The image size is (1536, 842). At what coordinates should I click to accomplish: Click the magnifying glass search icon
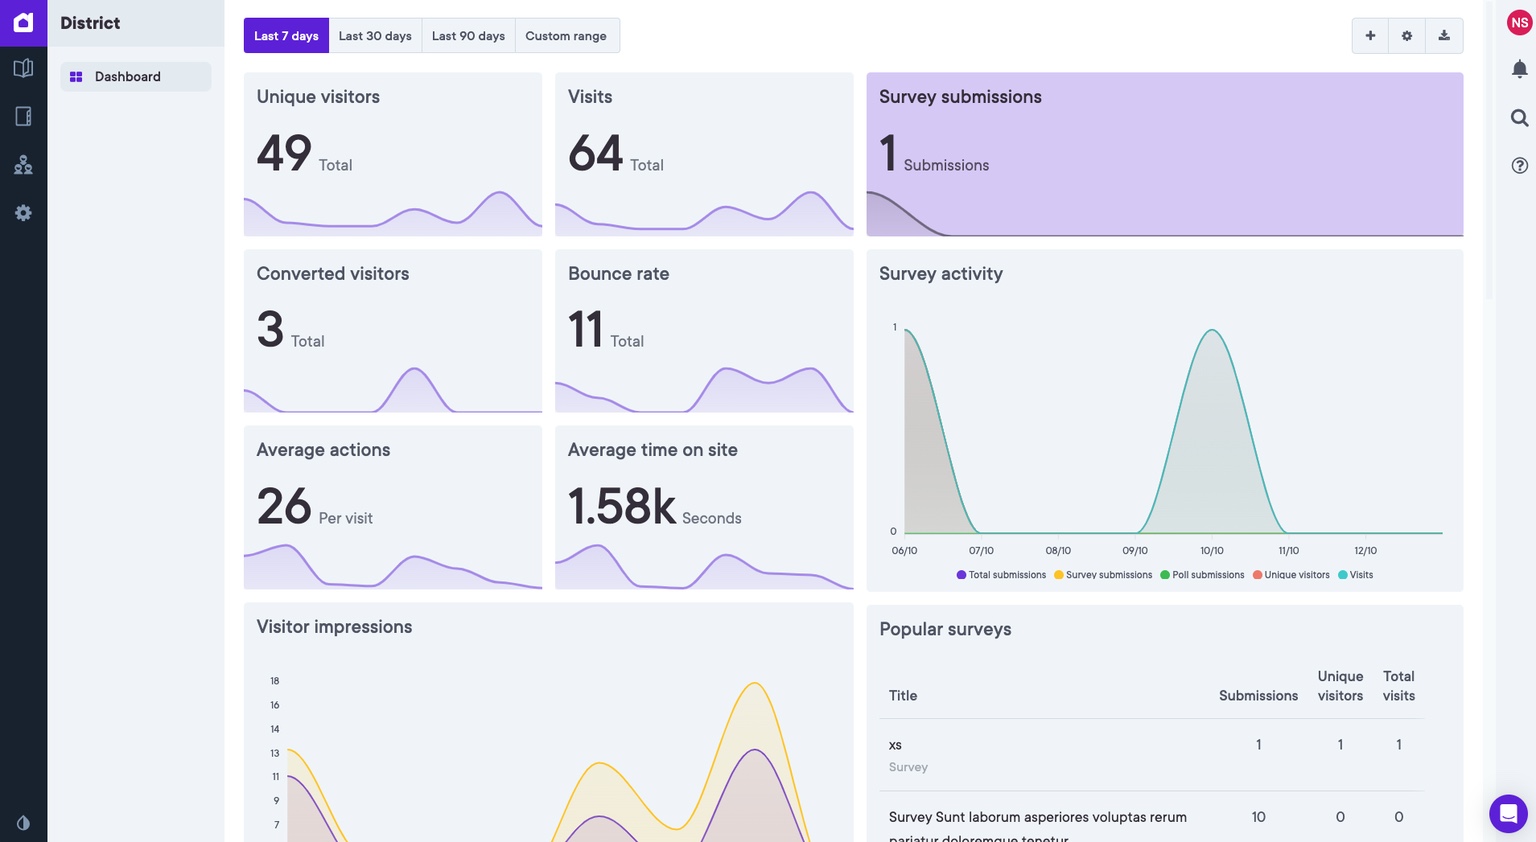click(x=1519, y=118)
